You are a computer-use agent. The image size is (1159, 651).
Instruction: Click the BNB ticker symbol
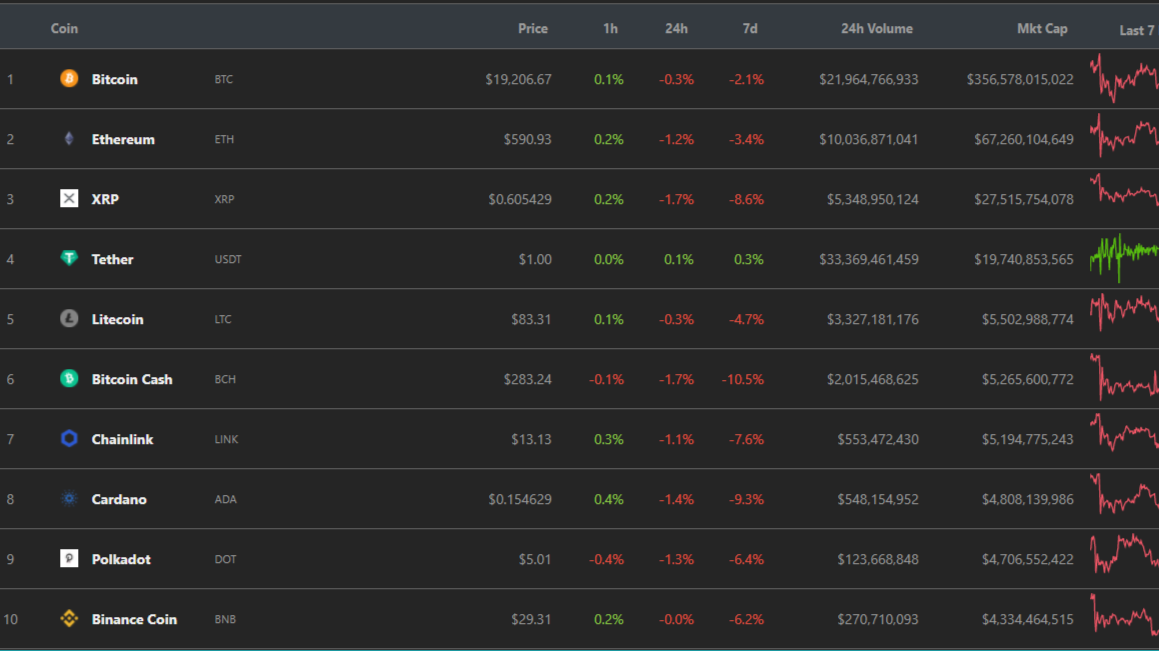point(225,619)
